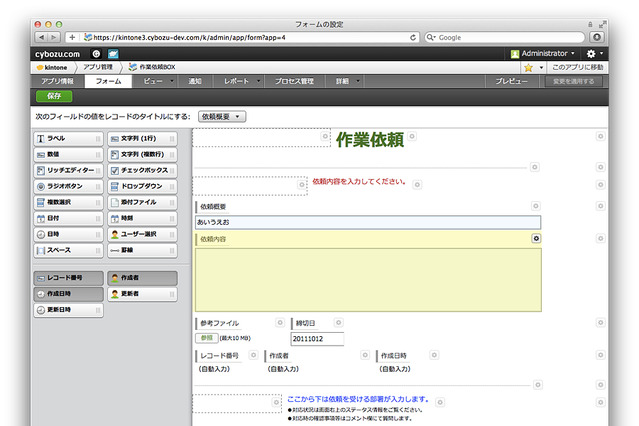Click the Google search box in browser

[x=505, y=38]
